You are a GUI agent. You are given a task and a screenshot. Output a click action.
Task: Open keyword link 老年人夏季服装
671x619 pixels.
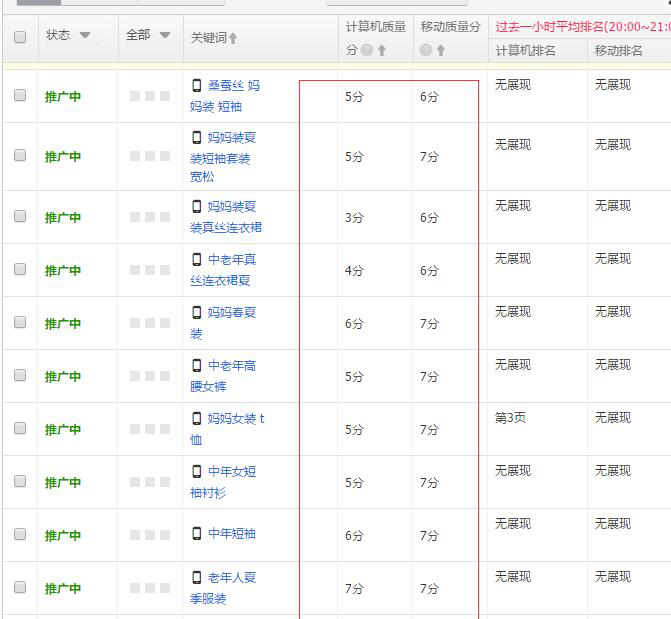(223, 588)
